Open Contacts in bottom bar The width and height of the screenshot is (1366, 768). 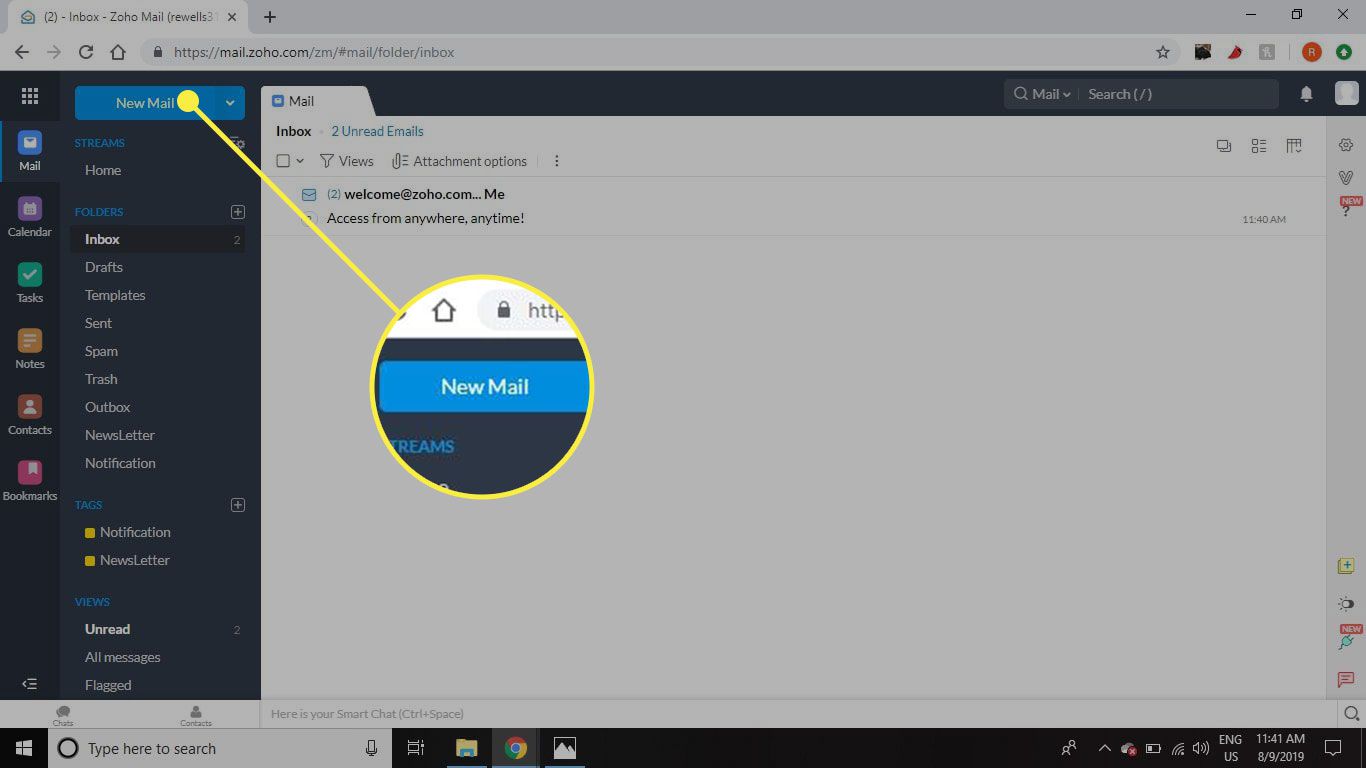coord(196,715)
